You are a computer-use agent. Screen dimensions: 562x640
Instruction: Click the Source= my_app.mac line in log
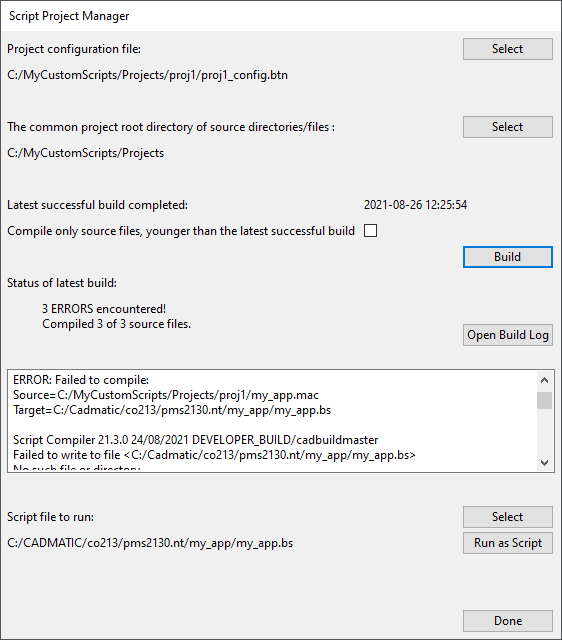click(166, 395)
